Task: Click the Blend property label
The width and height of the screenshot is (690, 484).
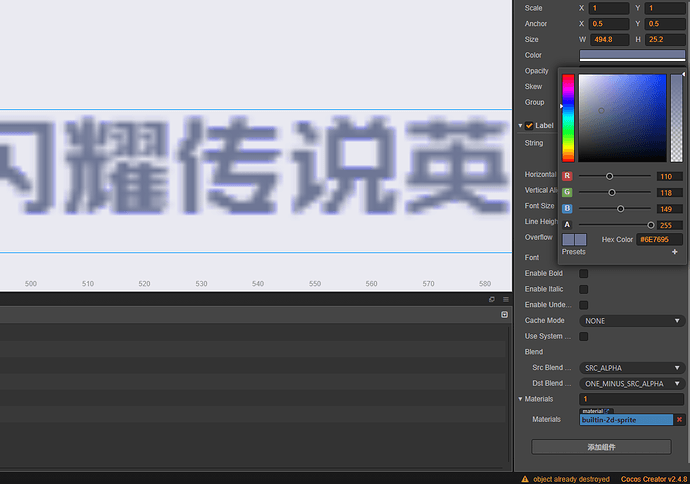Action: pos(533,352)
